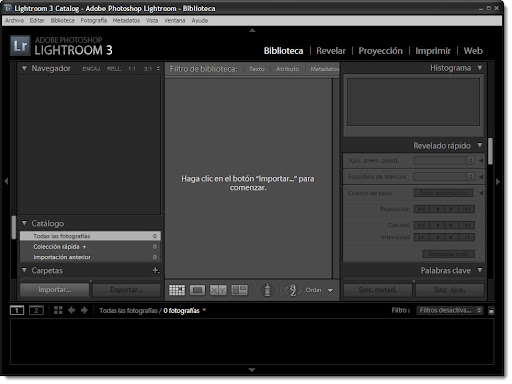Screen dimensions: 512x384
Task: Hide filmstrip with bottom arrow
Action: 252,370
